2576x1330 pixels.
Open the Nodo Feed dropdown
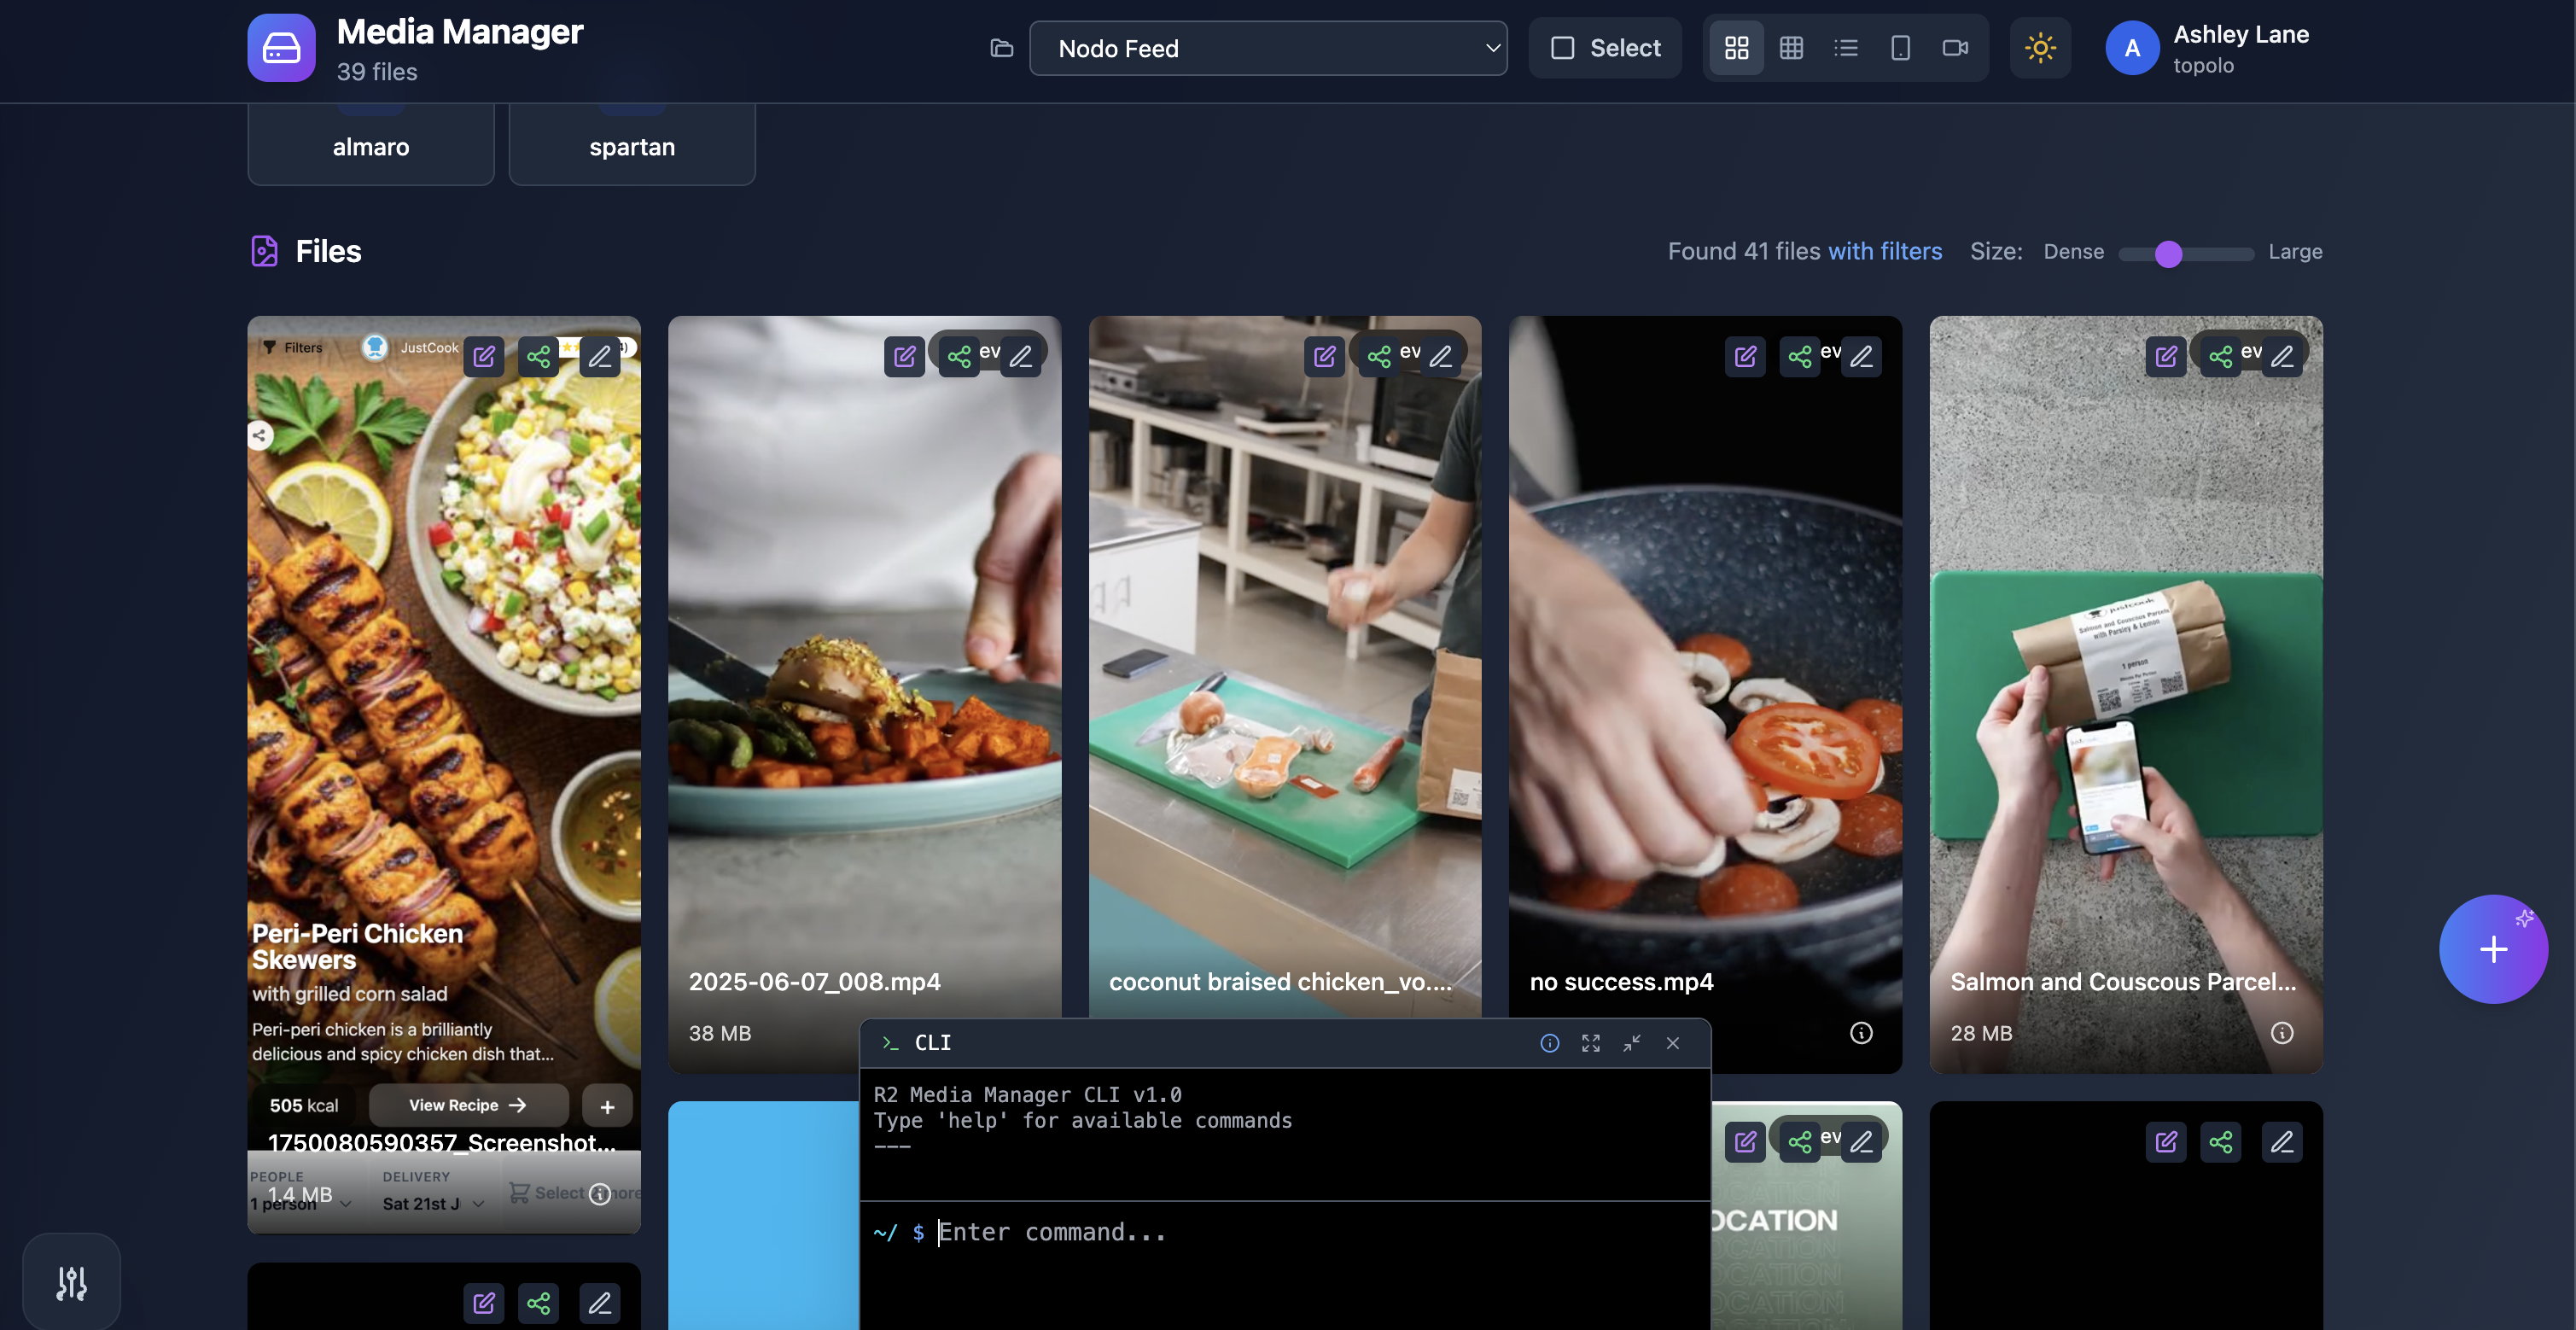[1268, 47]
